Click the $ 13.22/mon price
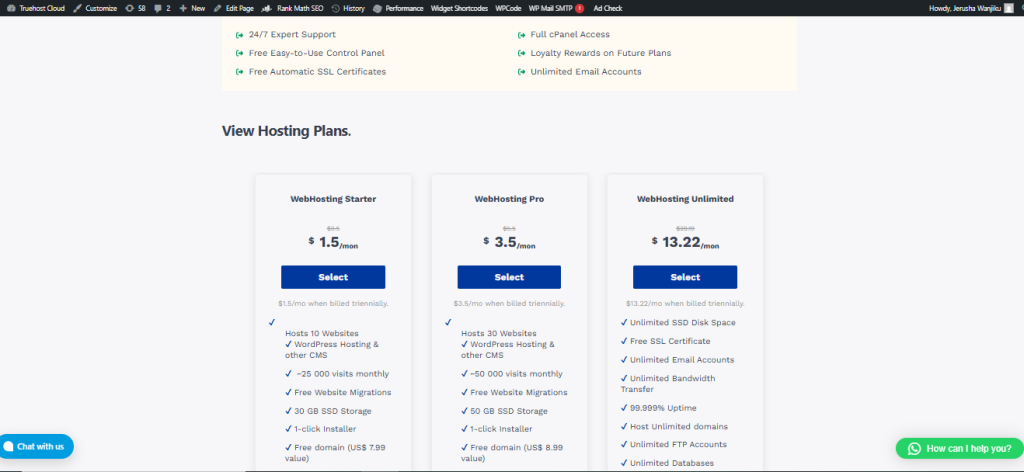The height and width of the screenshot is (472, 1024). pyautogui.click(x=685, y=242)
